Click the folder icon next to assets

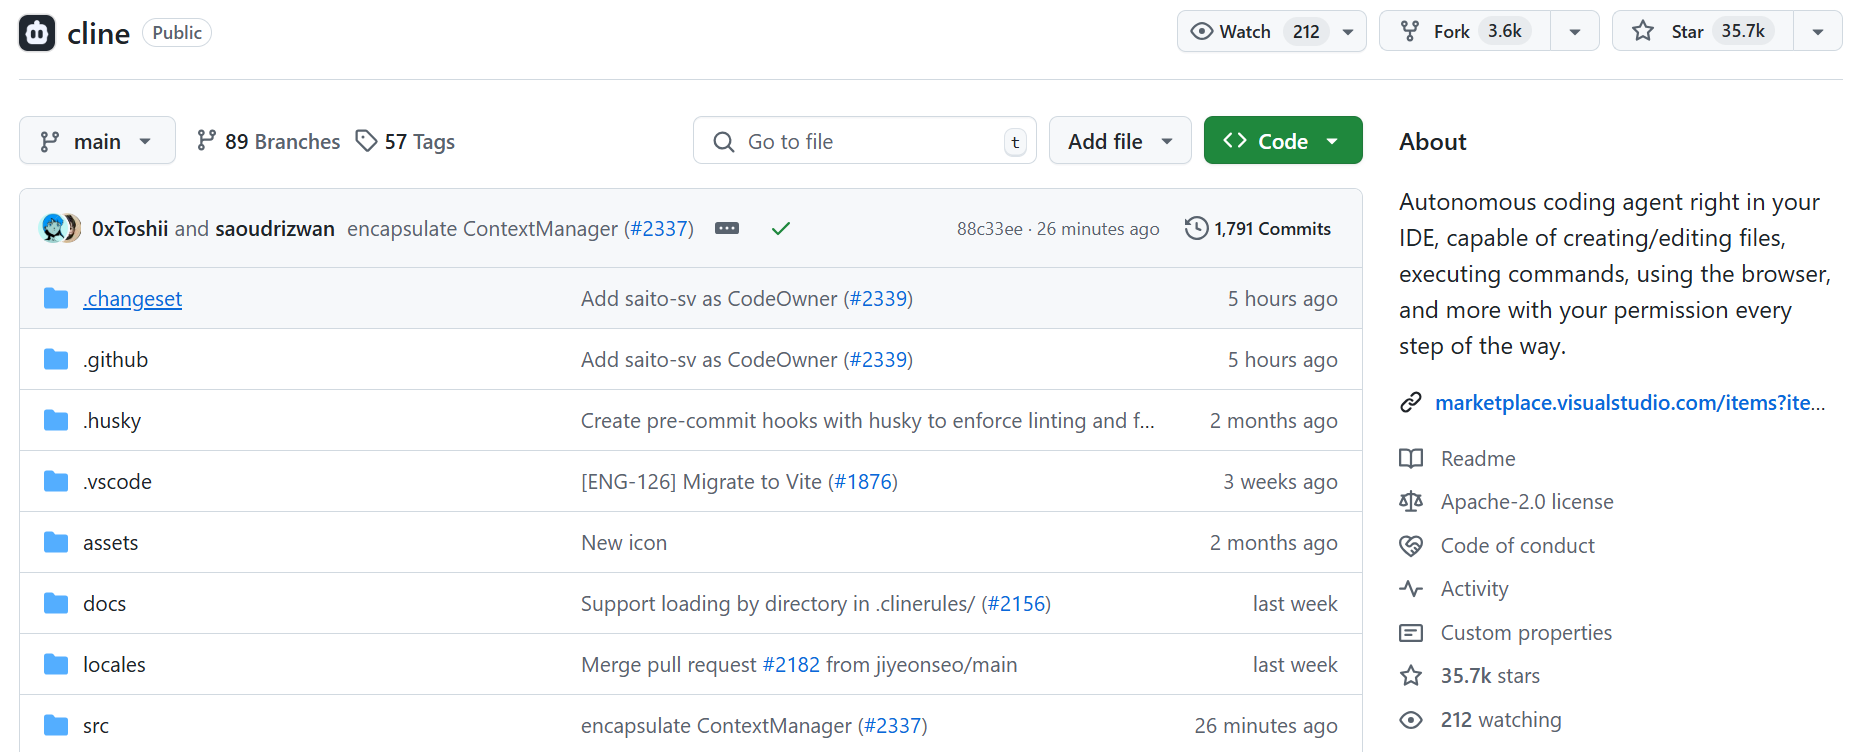tap(56, 543)
